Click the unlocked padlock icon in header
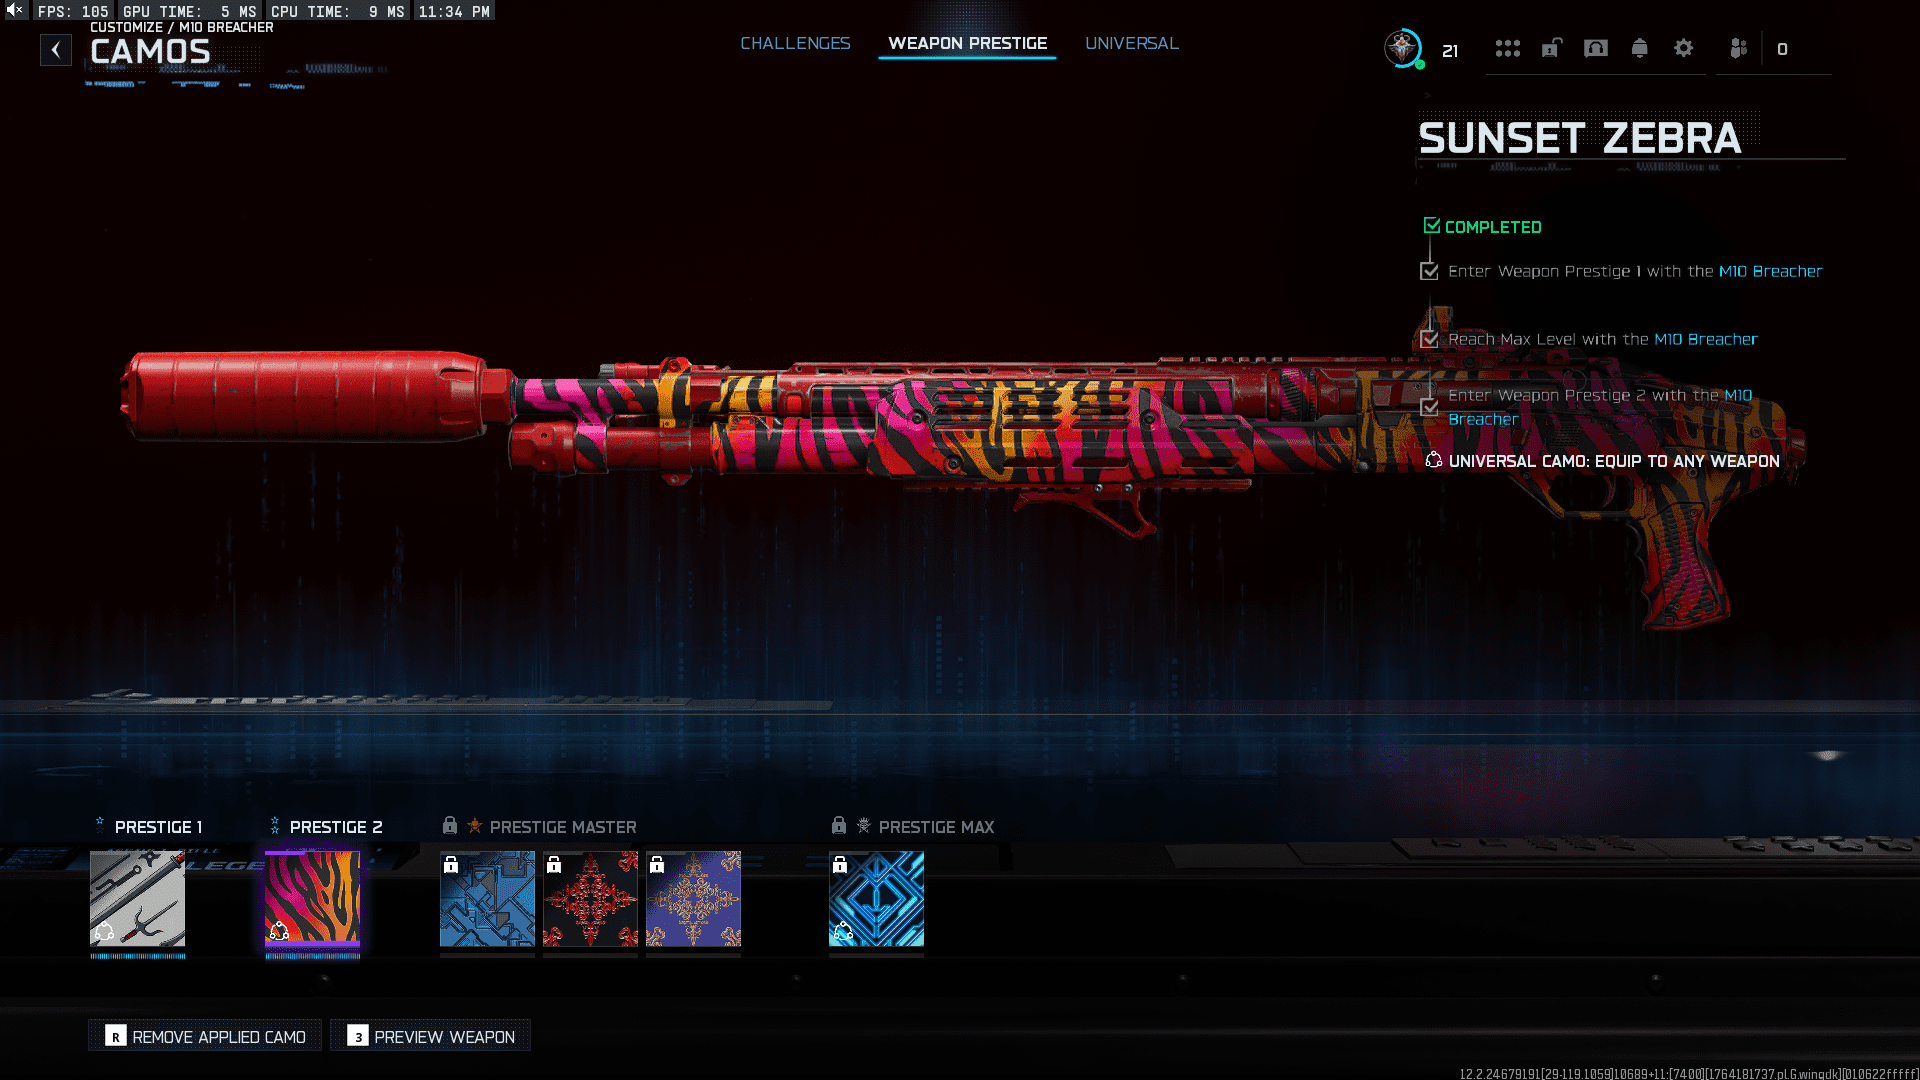This screenshot has height=1080, width=1920. pyautogui.click(x=1551, y=48)
